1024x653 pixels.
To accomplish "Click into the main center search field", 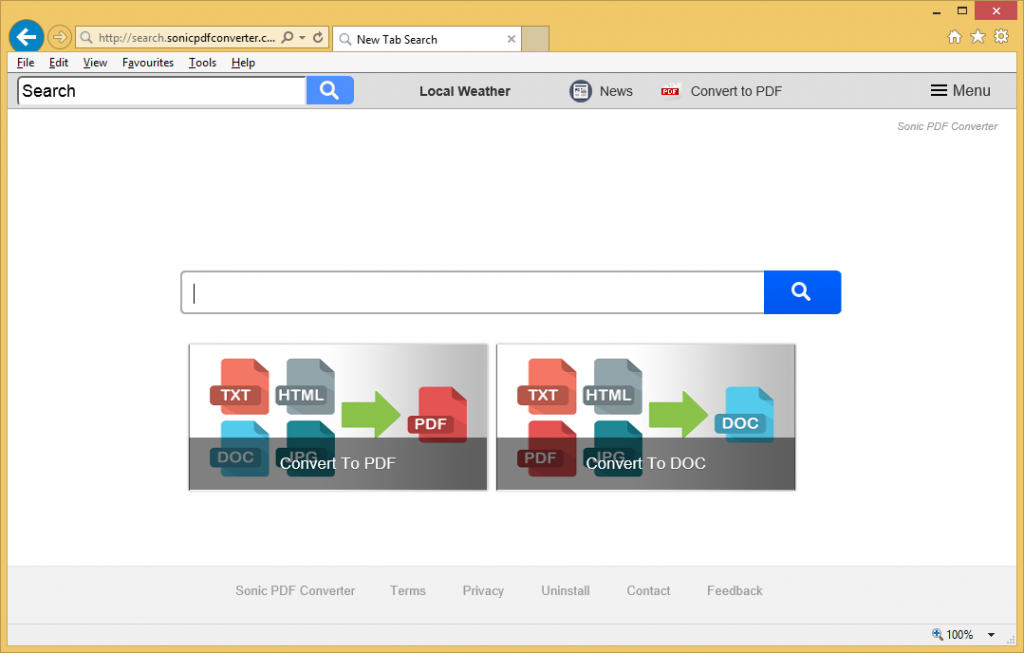I will click(x=472, y=292).
